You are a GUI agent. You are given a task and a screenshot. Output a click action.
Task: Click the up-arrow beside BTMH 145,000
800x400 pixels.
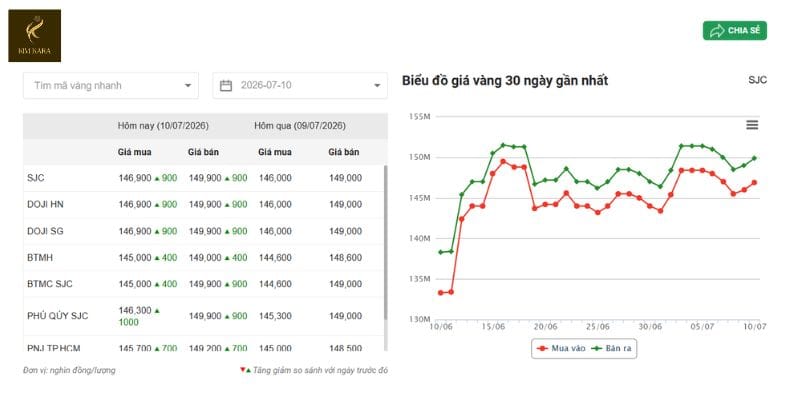coord(157,258)
